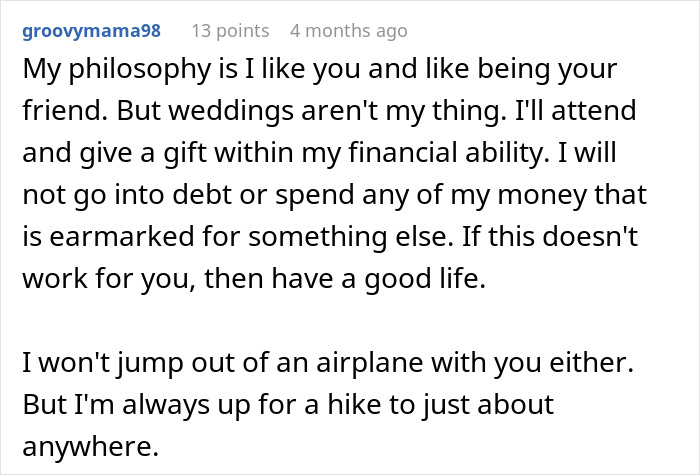The width and height of the screenshot is (700, 475).
Task: Click the word earmarked in comment
Action: (x=121, y=237)
